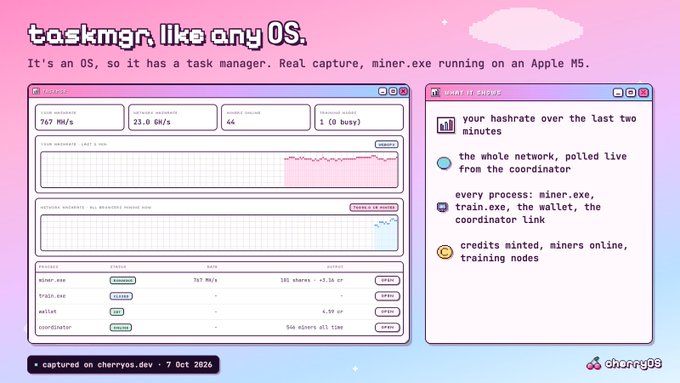Click the 'captured on cherryos.dev · 7 Oct 2026' label
The image size is (680, 383).
pyautogui.click(x=123, y=365)
